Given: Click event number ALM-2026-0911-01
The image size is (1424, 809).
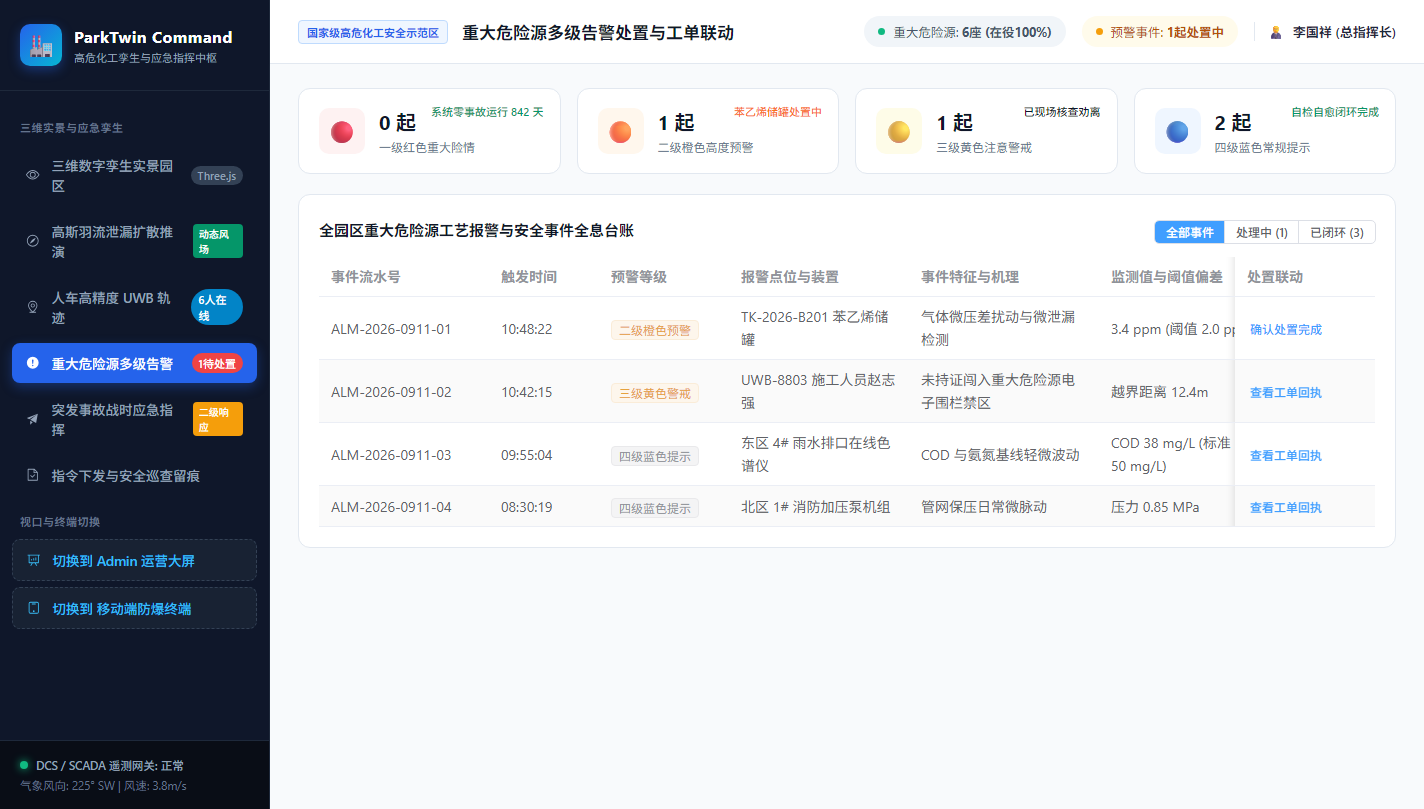Looking at the screenshot, I should click(391, 329).
